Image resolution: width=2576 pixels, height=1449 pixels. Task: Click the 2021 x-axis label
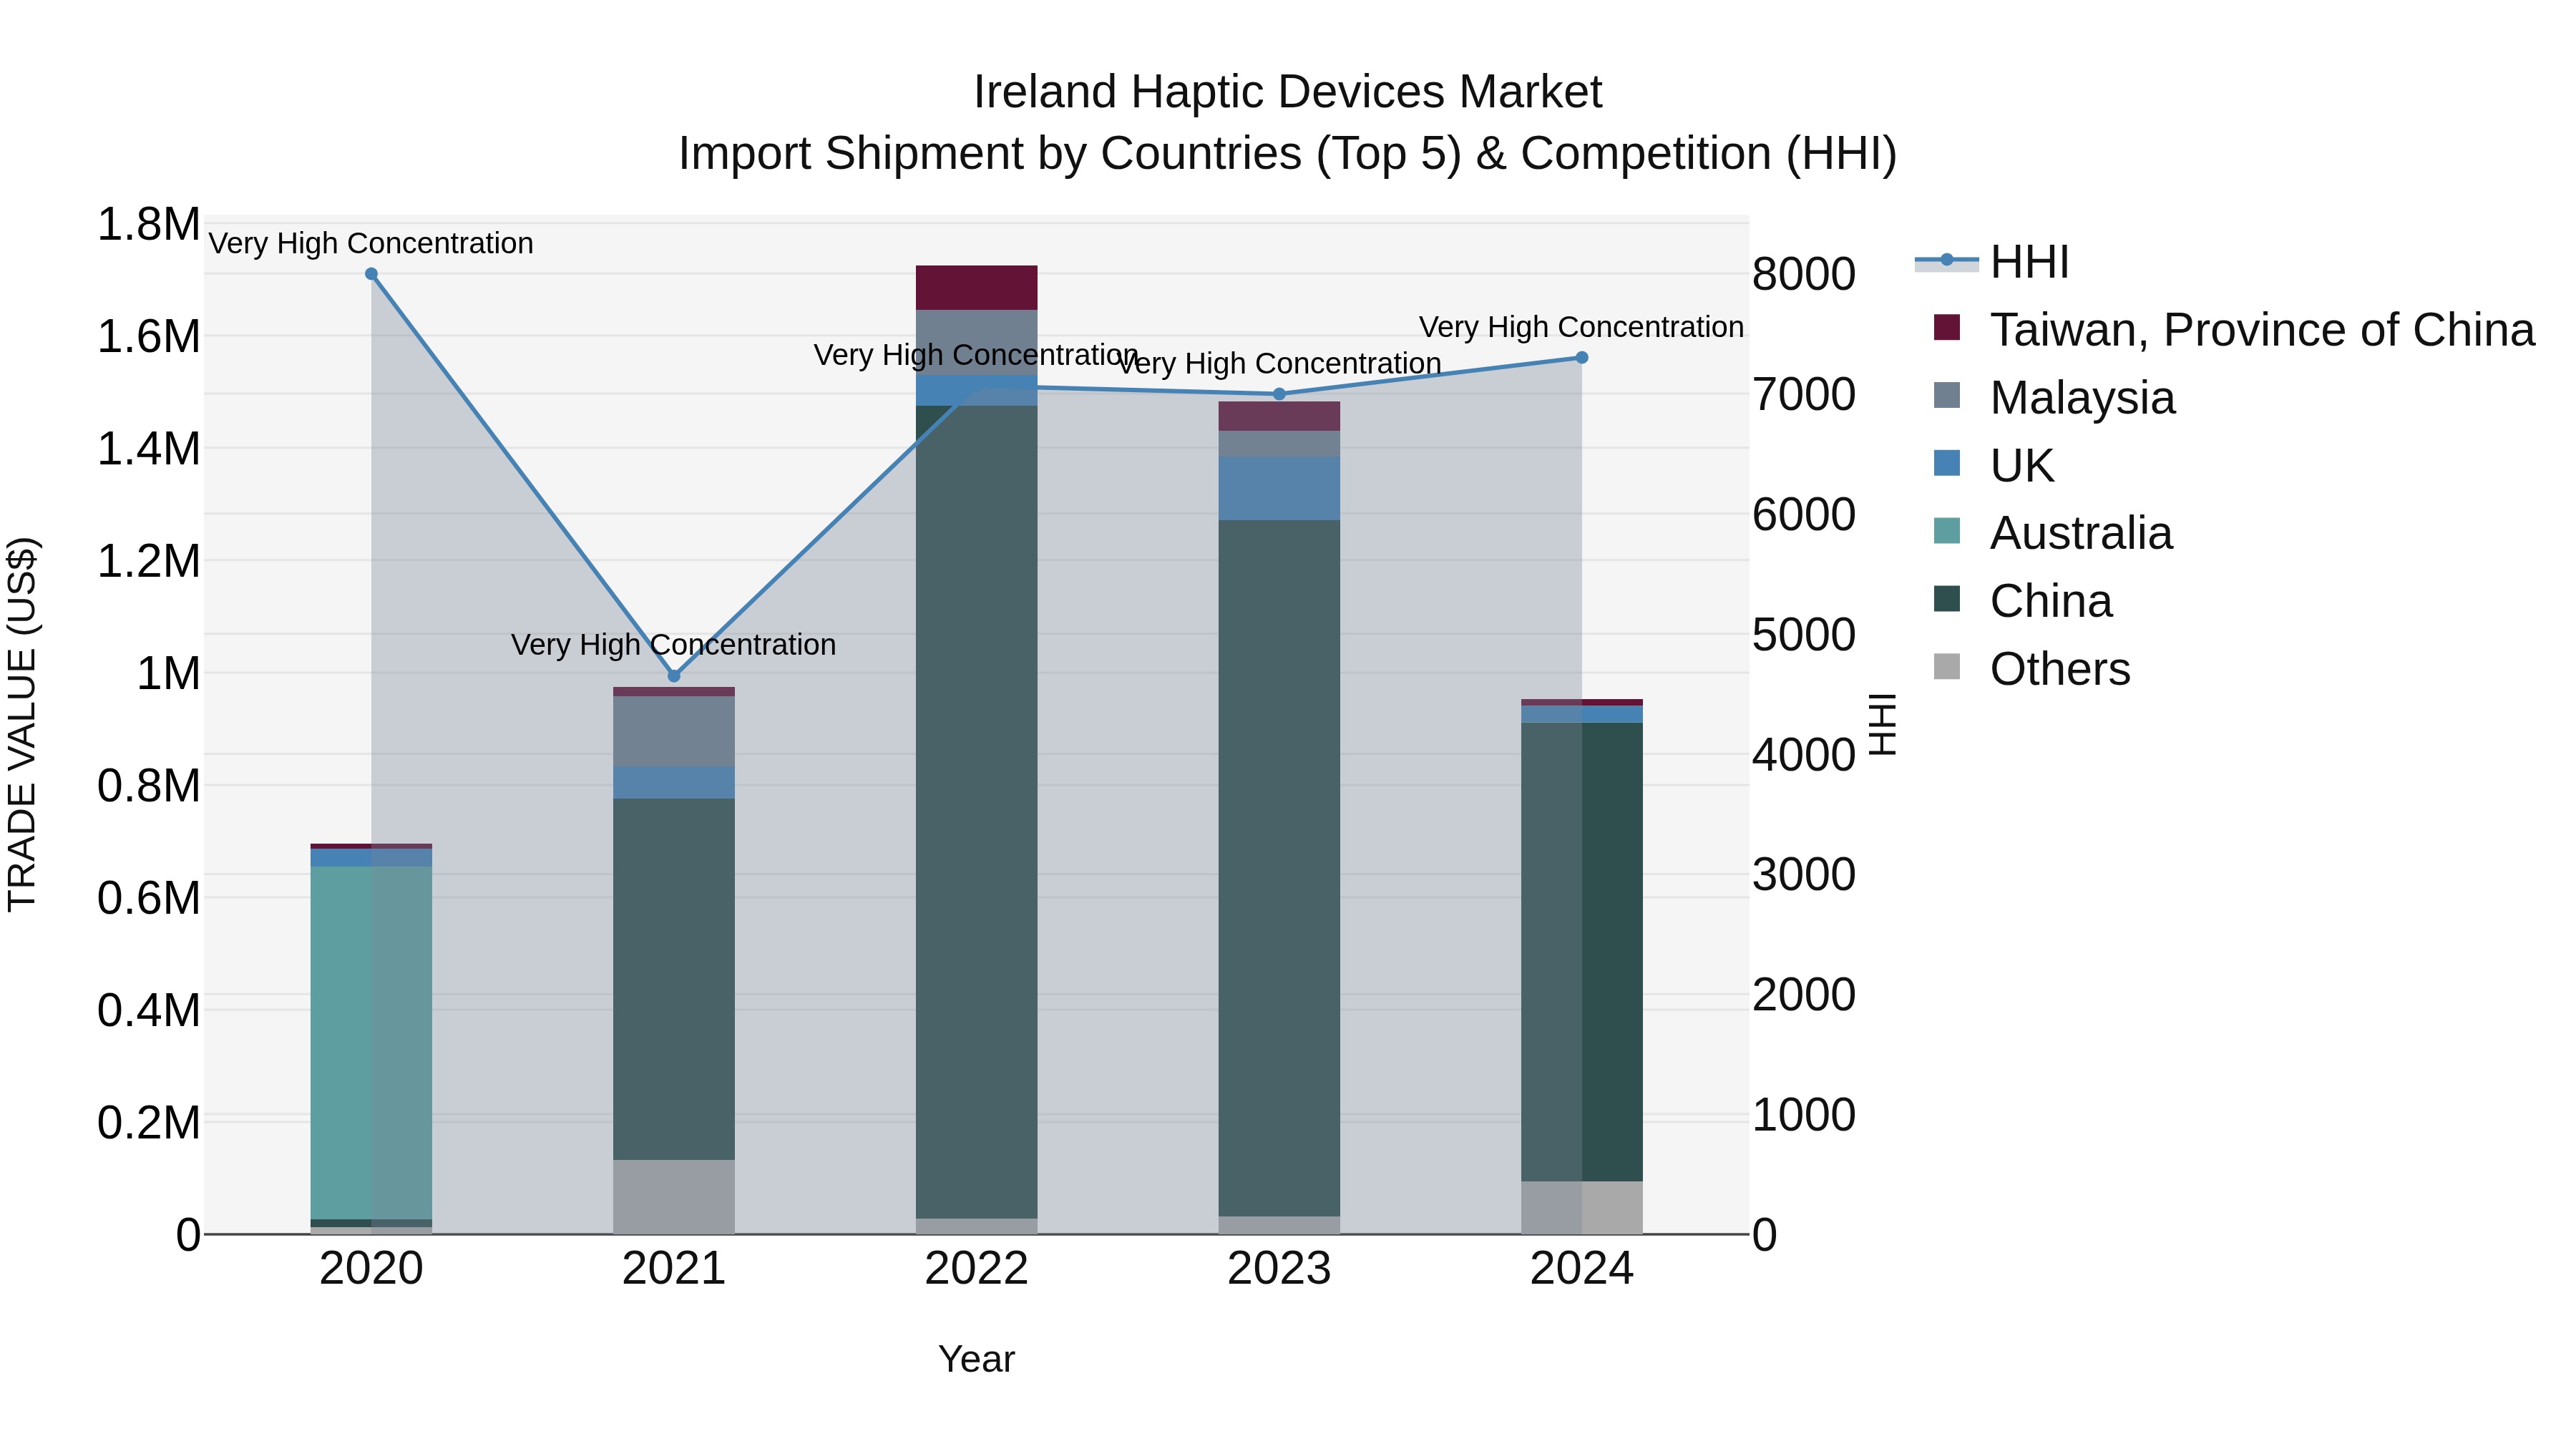pos(674,1269)
